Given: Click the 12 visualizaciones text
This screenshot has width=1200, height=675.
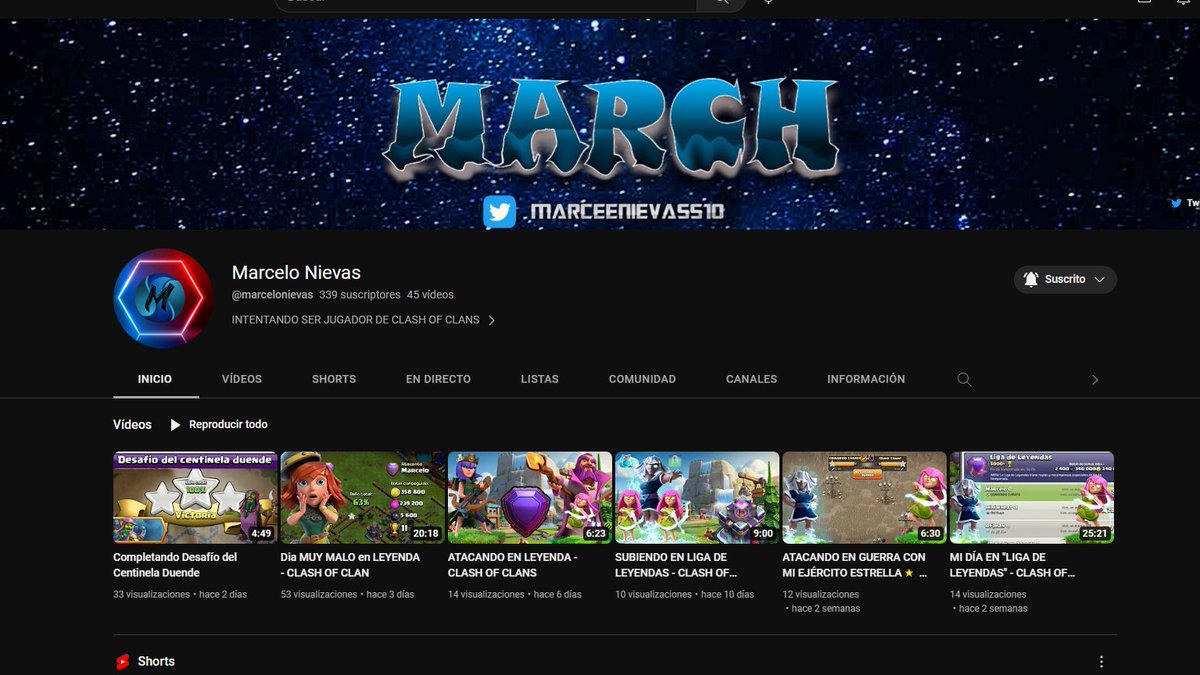Looking at the screenshot, I should point(821,594).
